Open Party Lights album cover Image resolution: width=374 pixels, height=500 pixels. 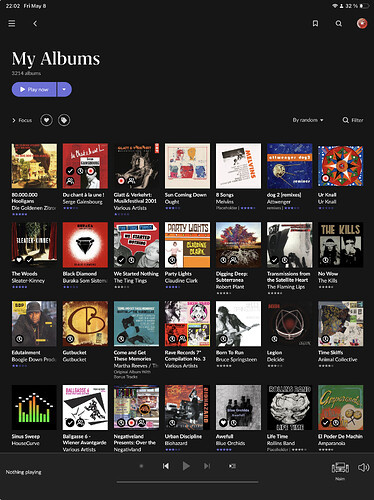187,245
